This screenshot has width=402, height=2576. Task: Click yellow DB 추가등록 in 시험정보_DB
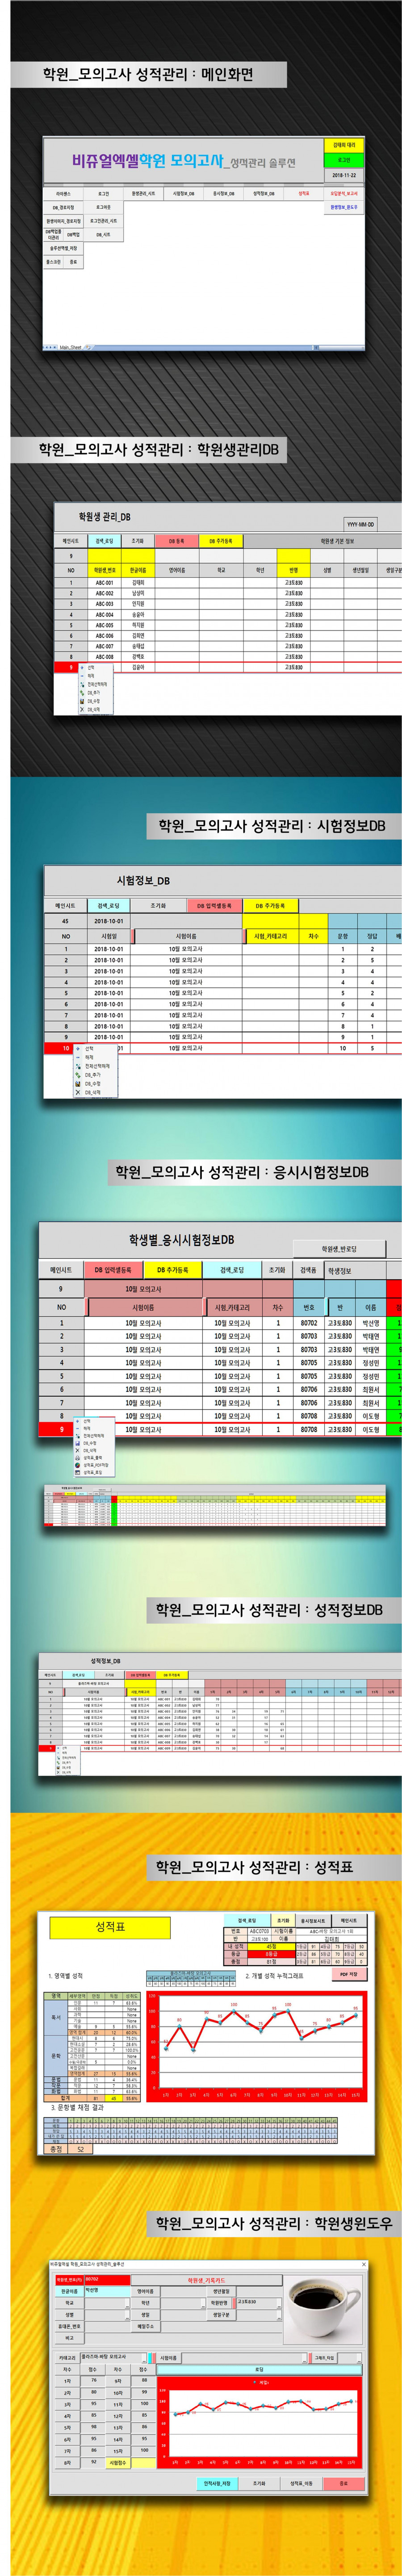270,906
